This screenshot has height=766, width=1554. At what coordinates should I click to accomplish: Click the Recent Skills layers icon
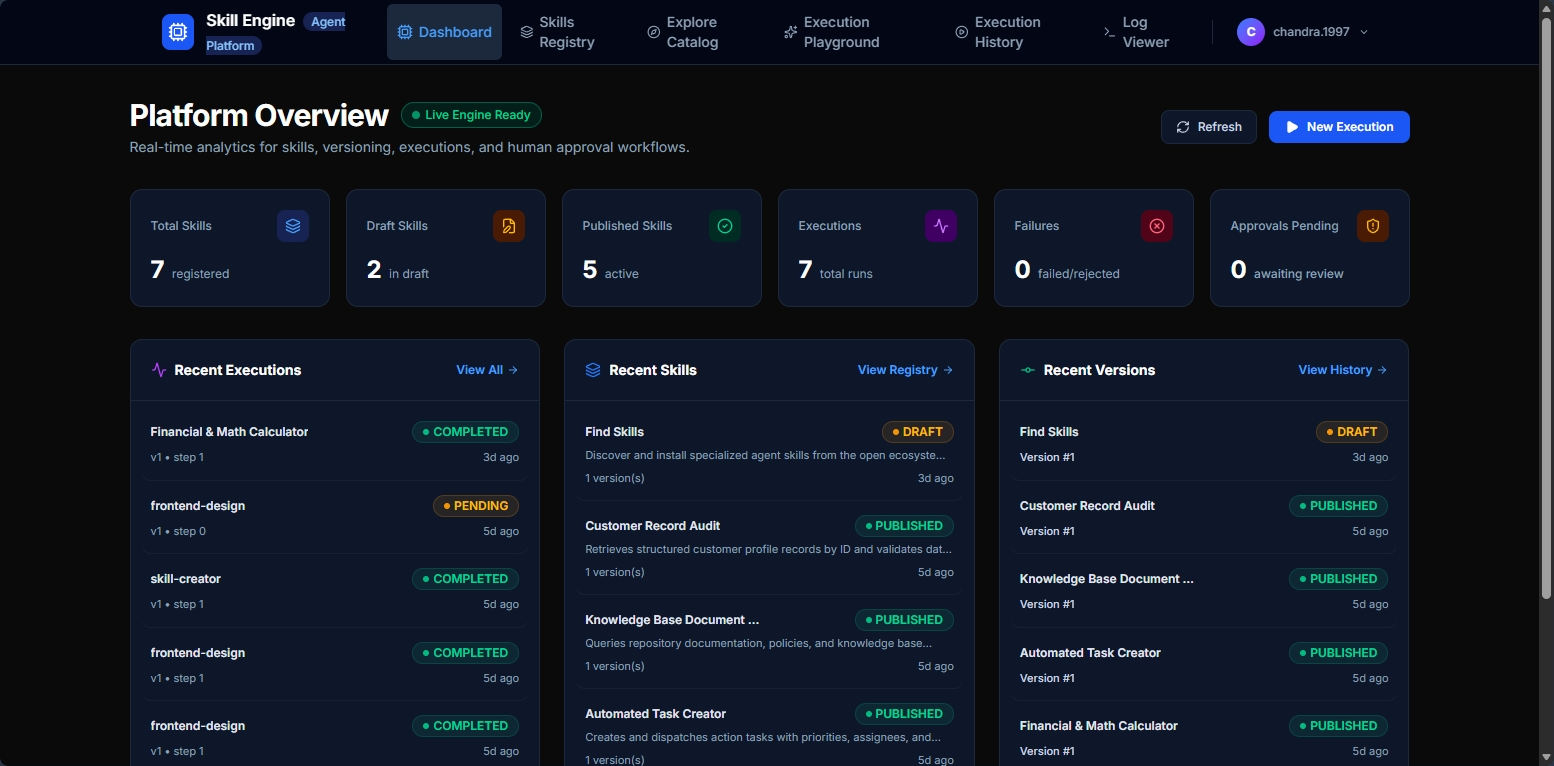pos(593,370)
